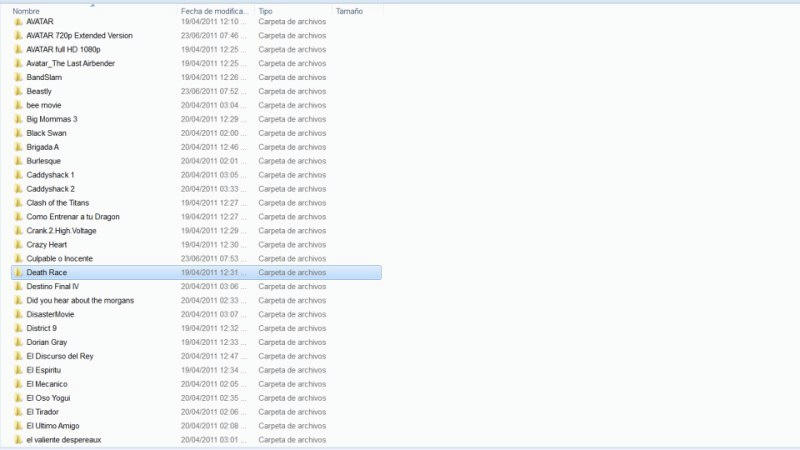
Task: Sort by the Tipo column header
Action: (265, 11)
